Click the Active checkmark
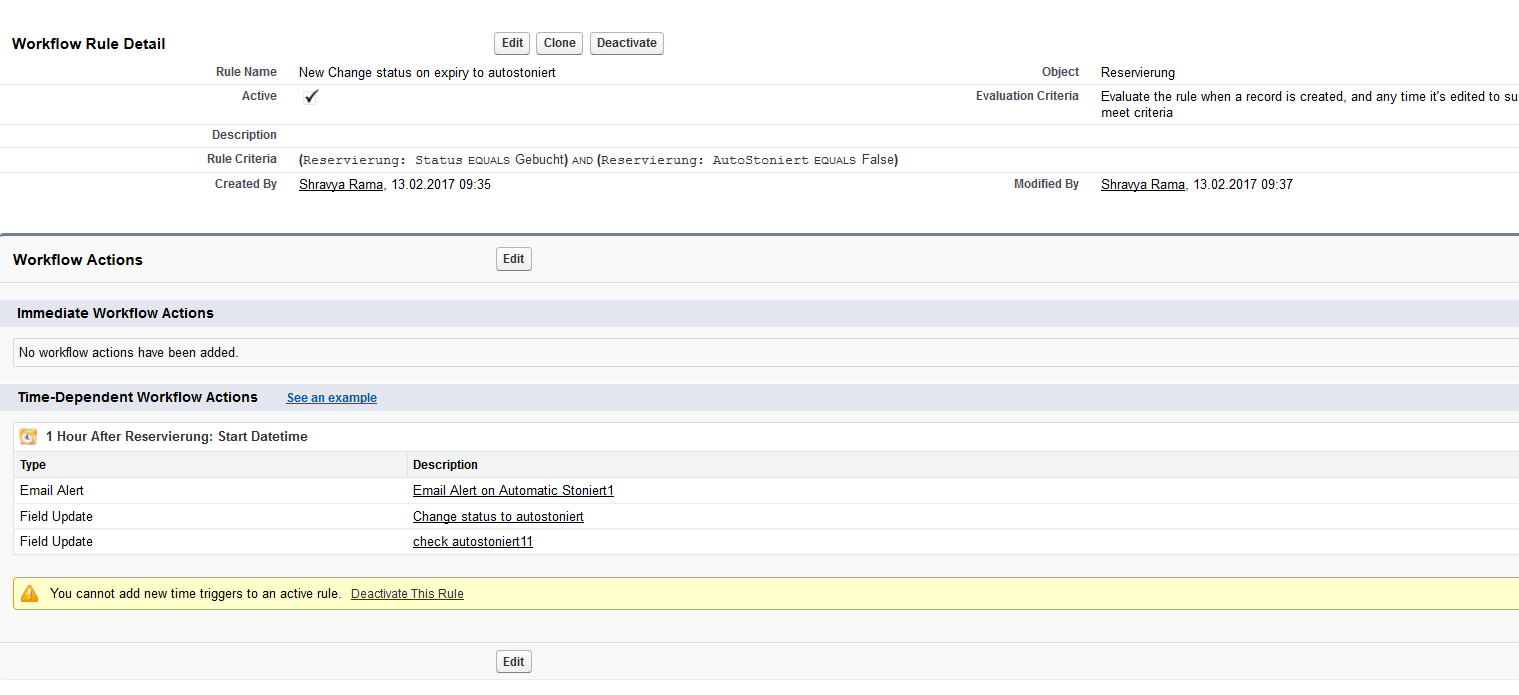1519x695 pixels. coord(311,97)
